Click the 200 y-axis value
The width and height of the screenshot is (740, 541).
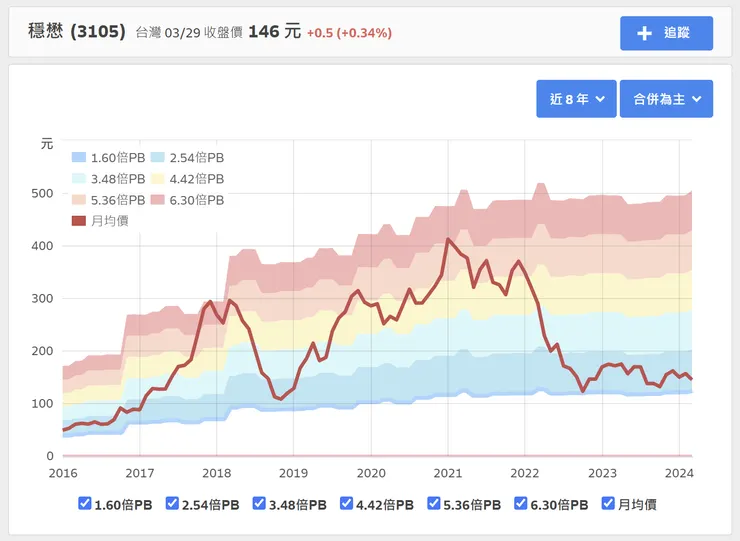coord(42,351)
